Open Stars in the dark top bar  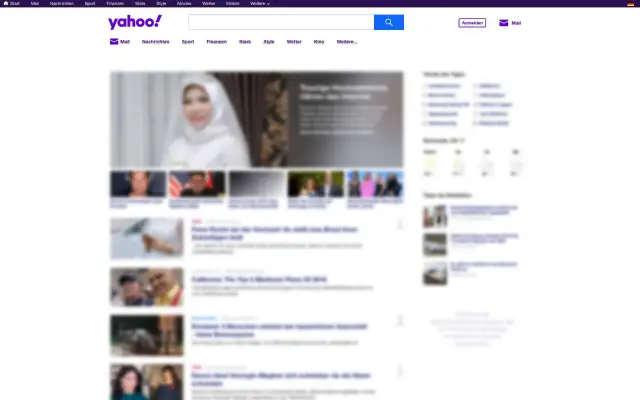[x=140, y=3]
